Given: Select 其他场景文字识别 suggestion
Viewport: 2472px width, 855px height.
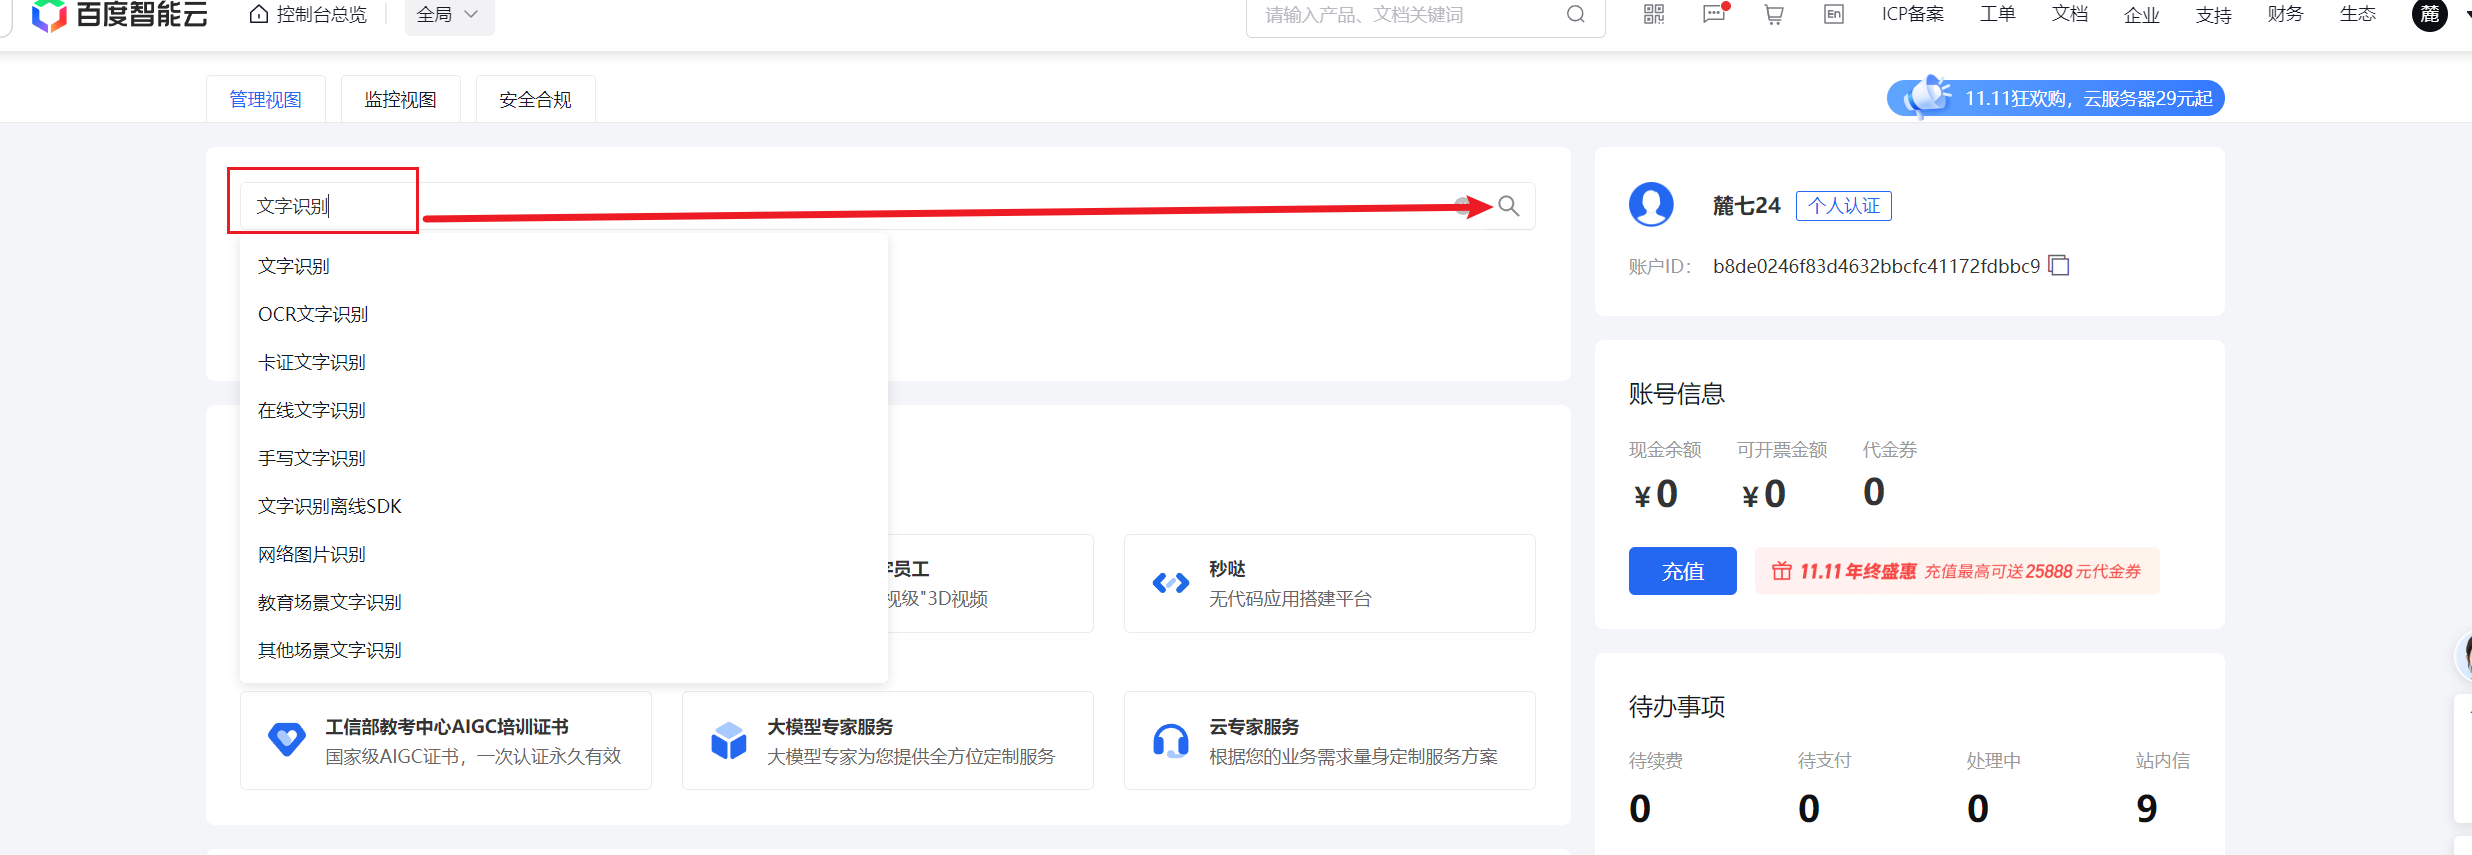Looking at the screenshot, I should coord(564,650).
